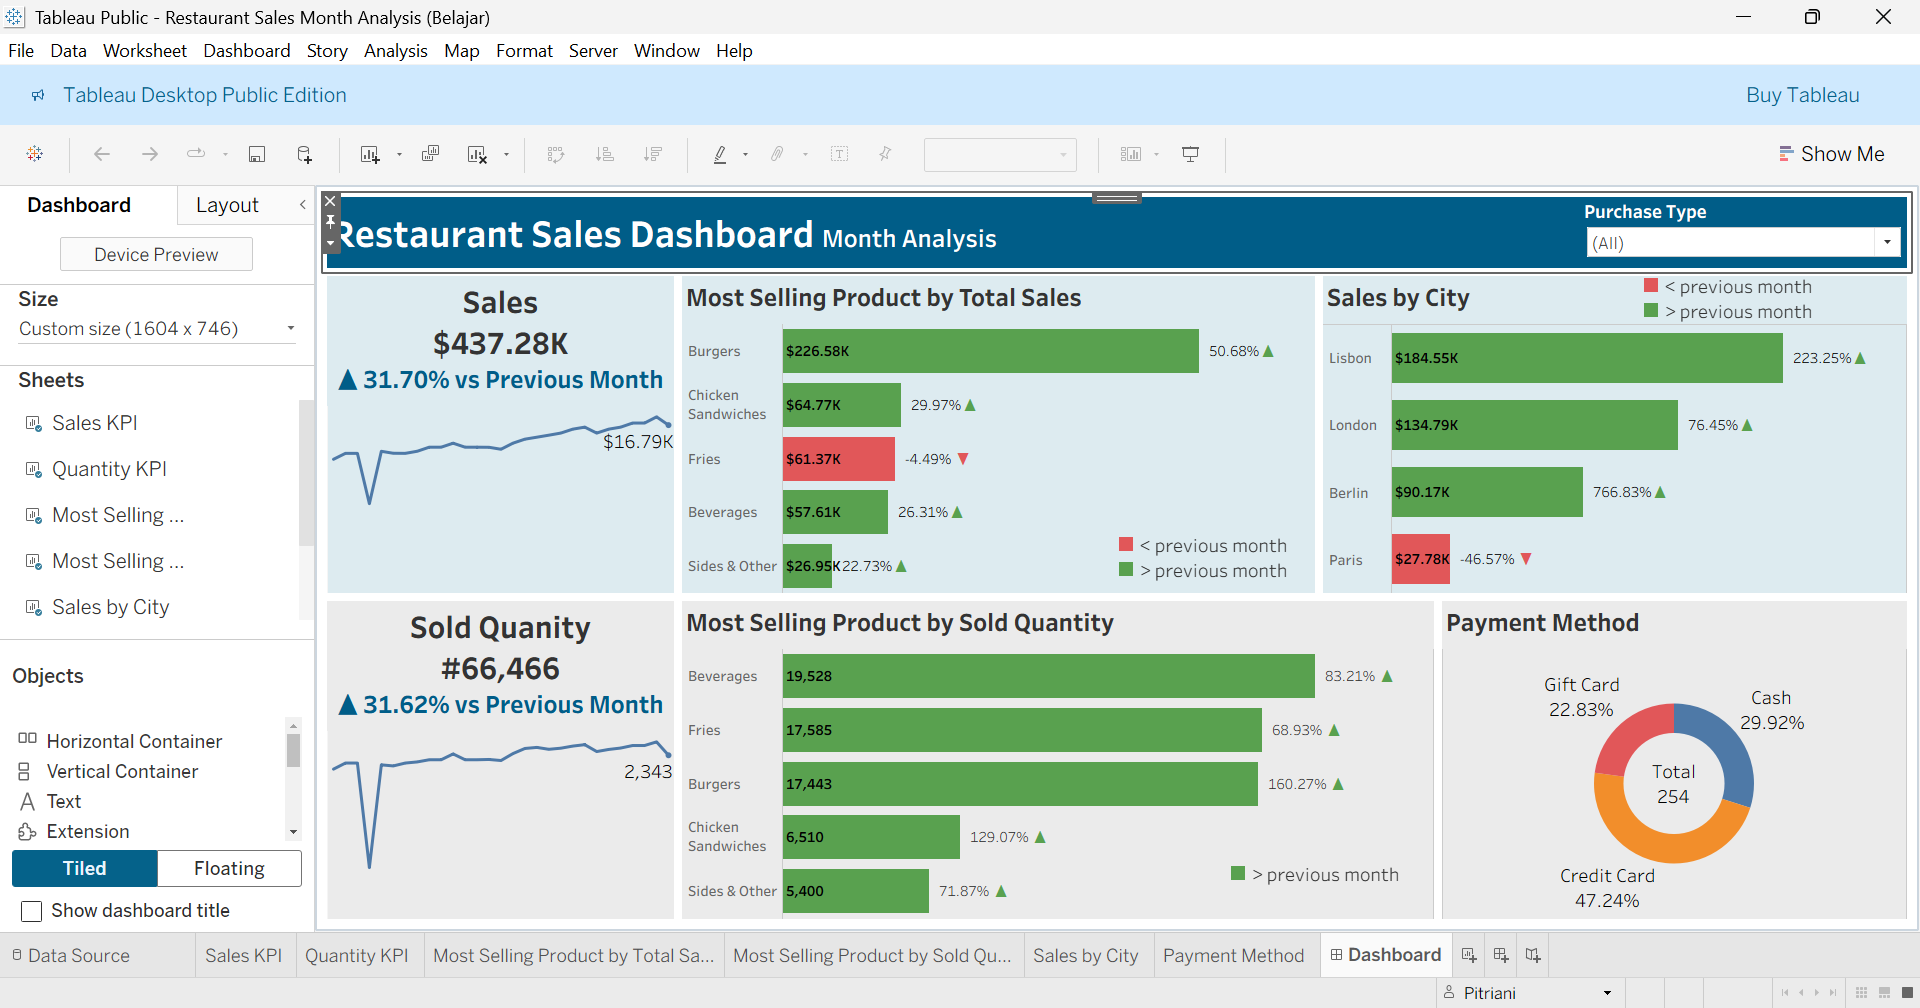This screenshot has width=1920, height=1008.
Task: Click the New Story icon in bottom tab bar
Action: [1533, 956]
